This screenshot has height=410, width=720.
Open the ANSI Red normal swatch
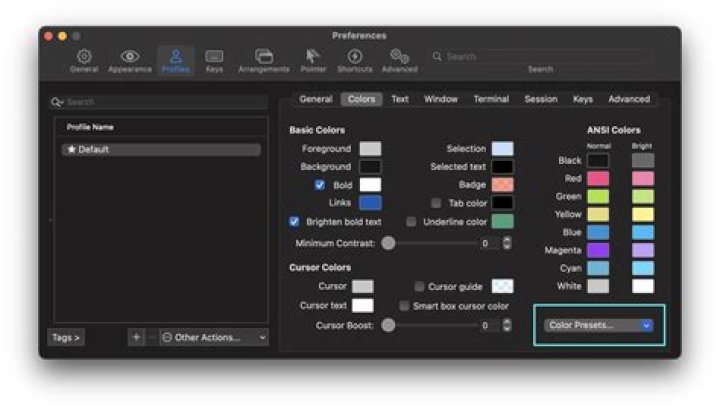click(598, 179)
